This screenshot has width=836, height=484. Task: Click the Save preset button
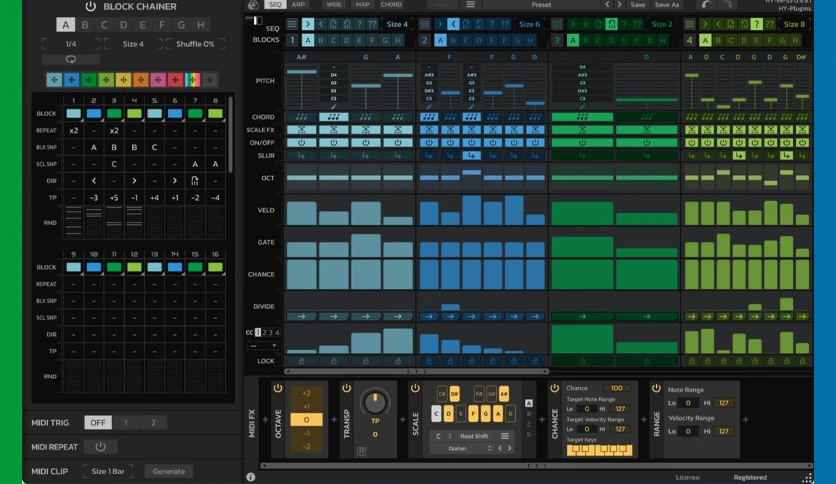pos(638,4)
